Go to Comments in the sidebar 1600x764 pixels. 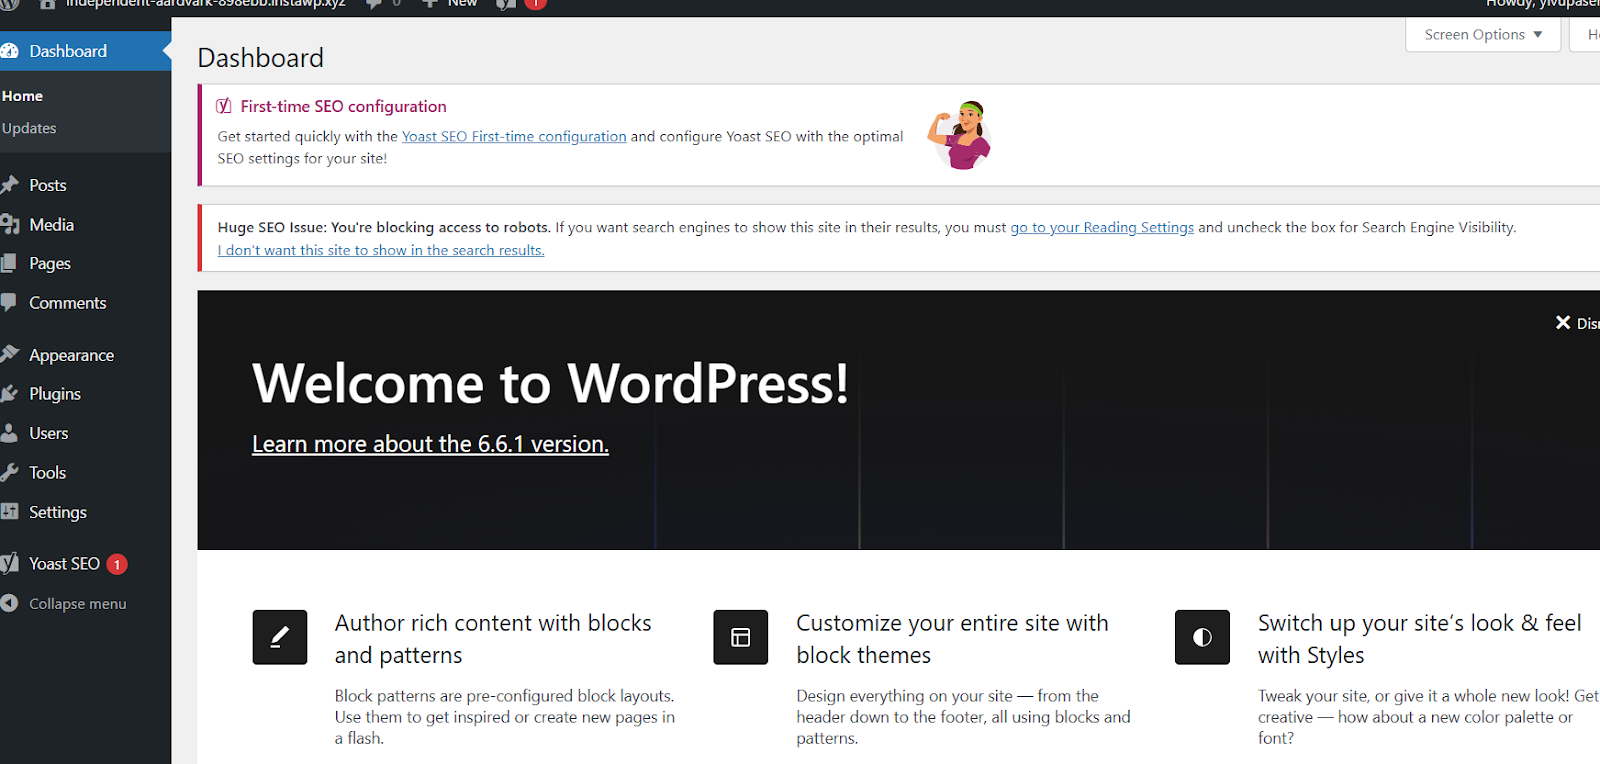pos(68,302)
